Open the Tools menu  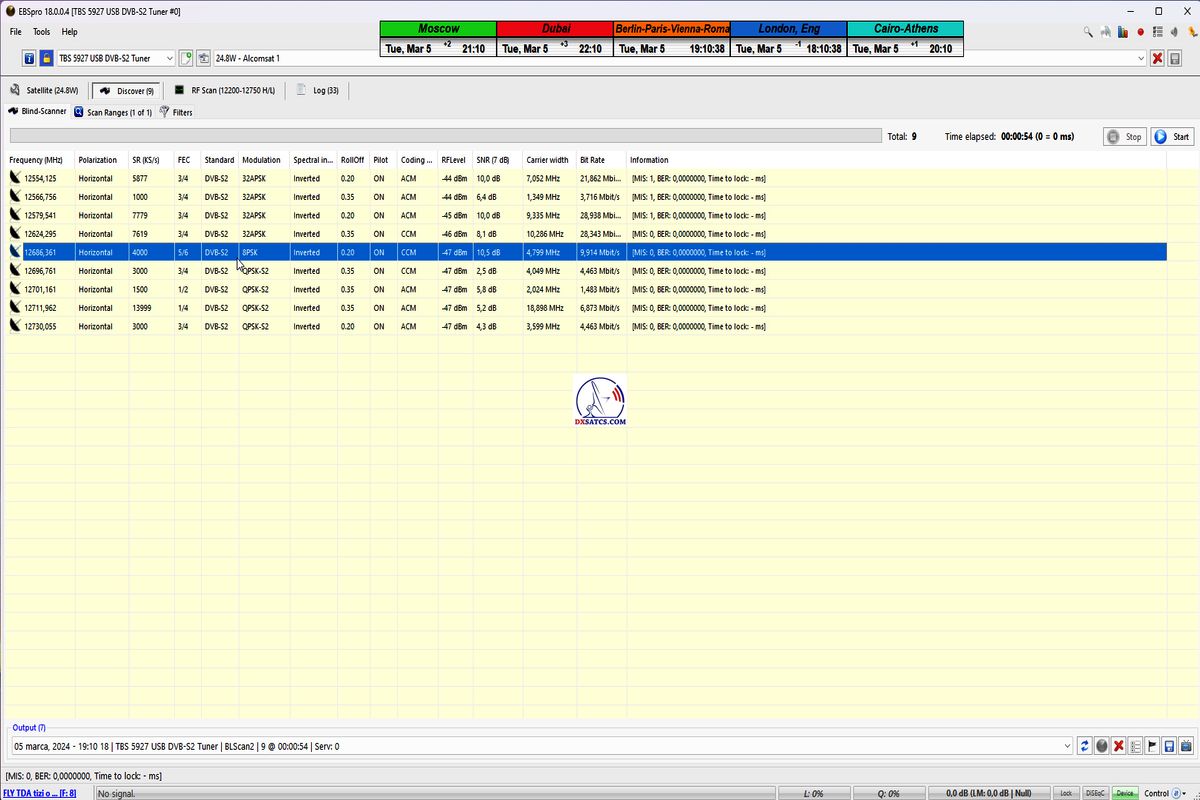41,32
